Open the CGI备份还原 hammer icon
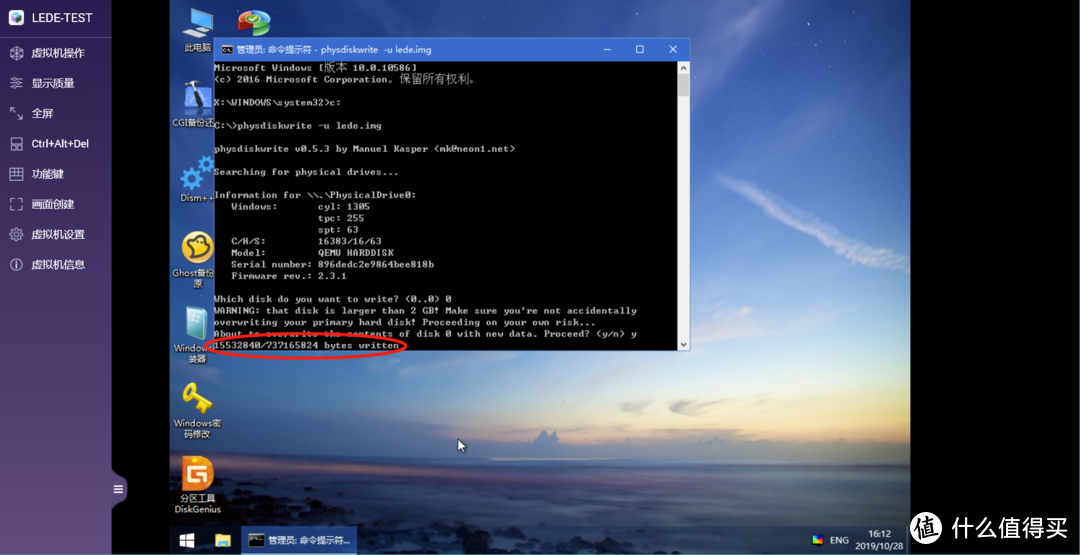The width and height of the screenshot is (1080, 555). [196, 98]
